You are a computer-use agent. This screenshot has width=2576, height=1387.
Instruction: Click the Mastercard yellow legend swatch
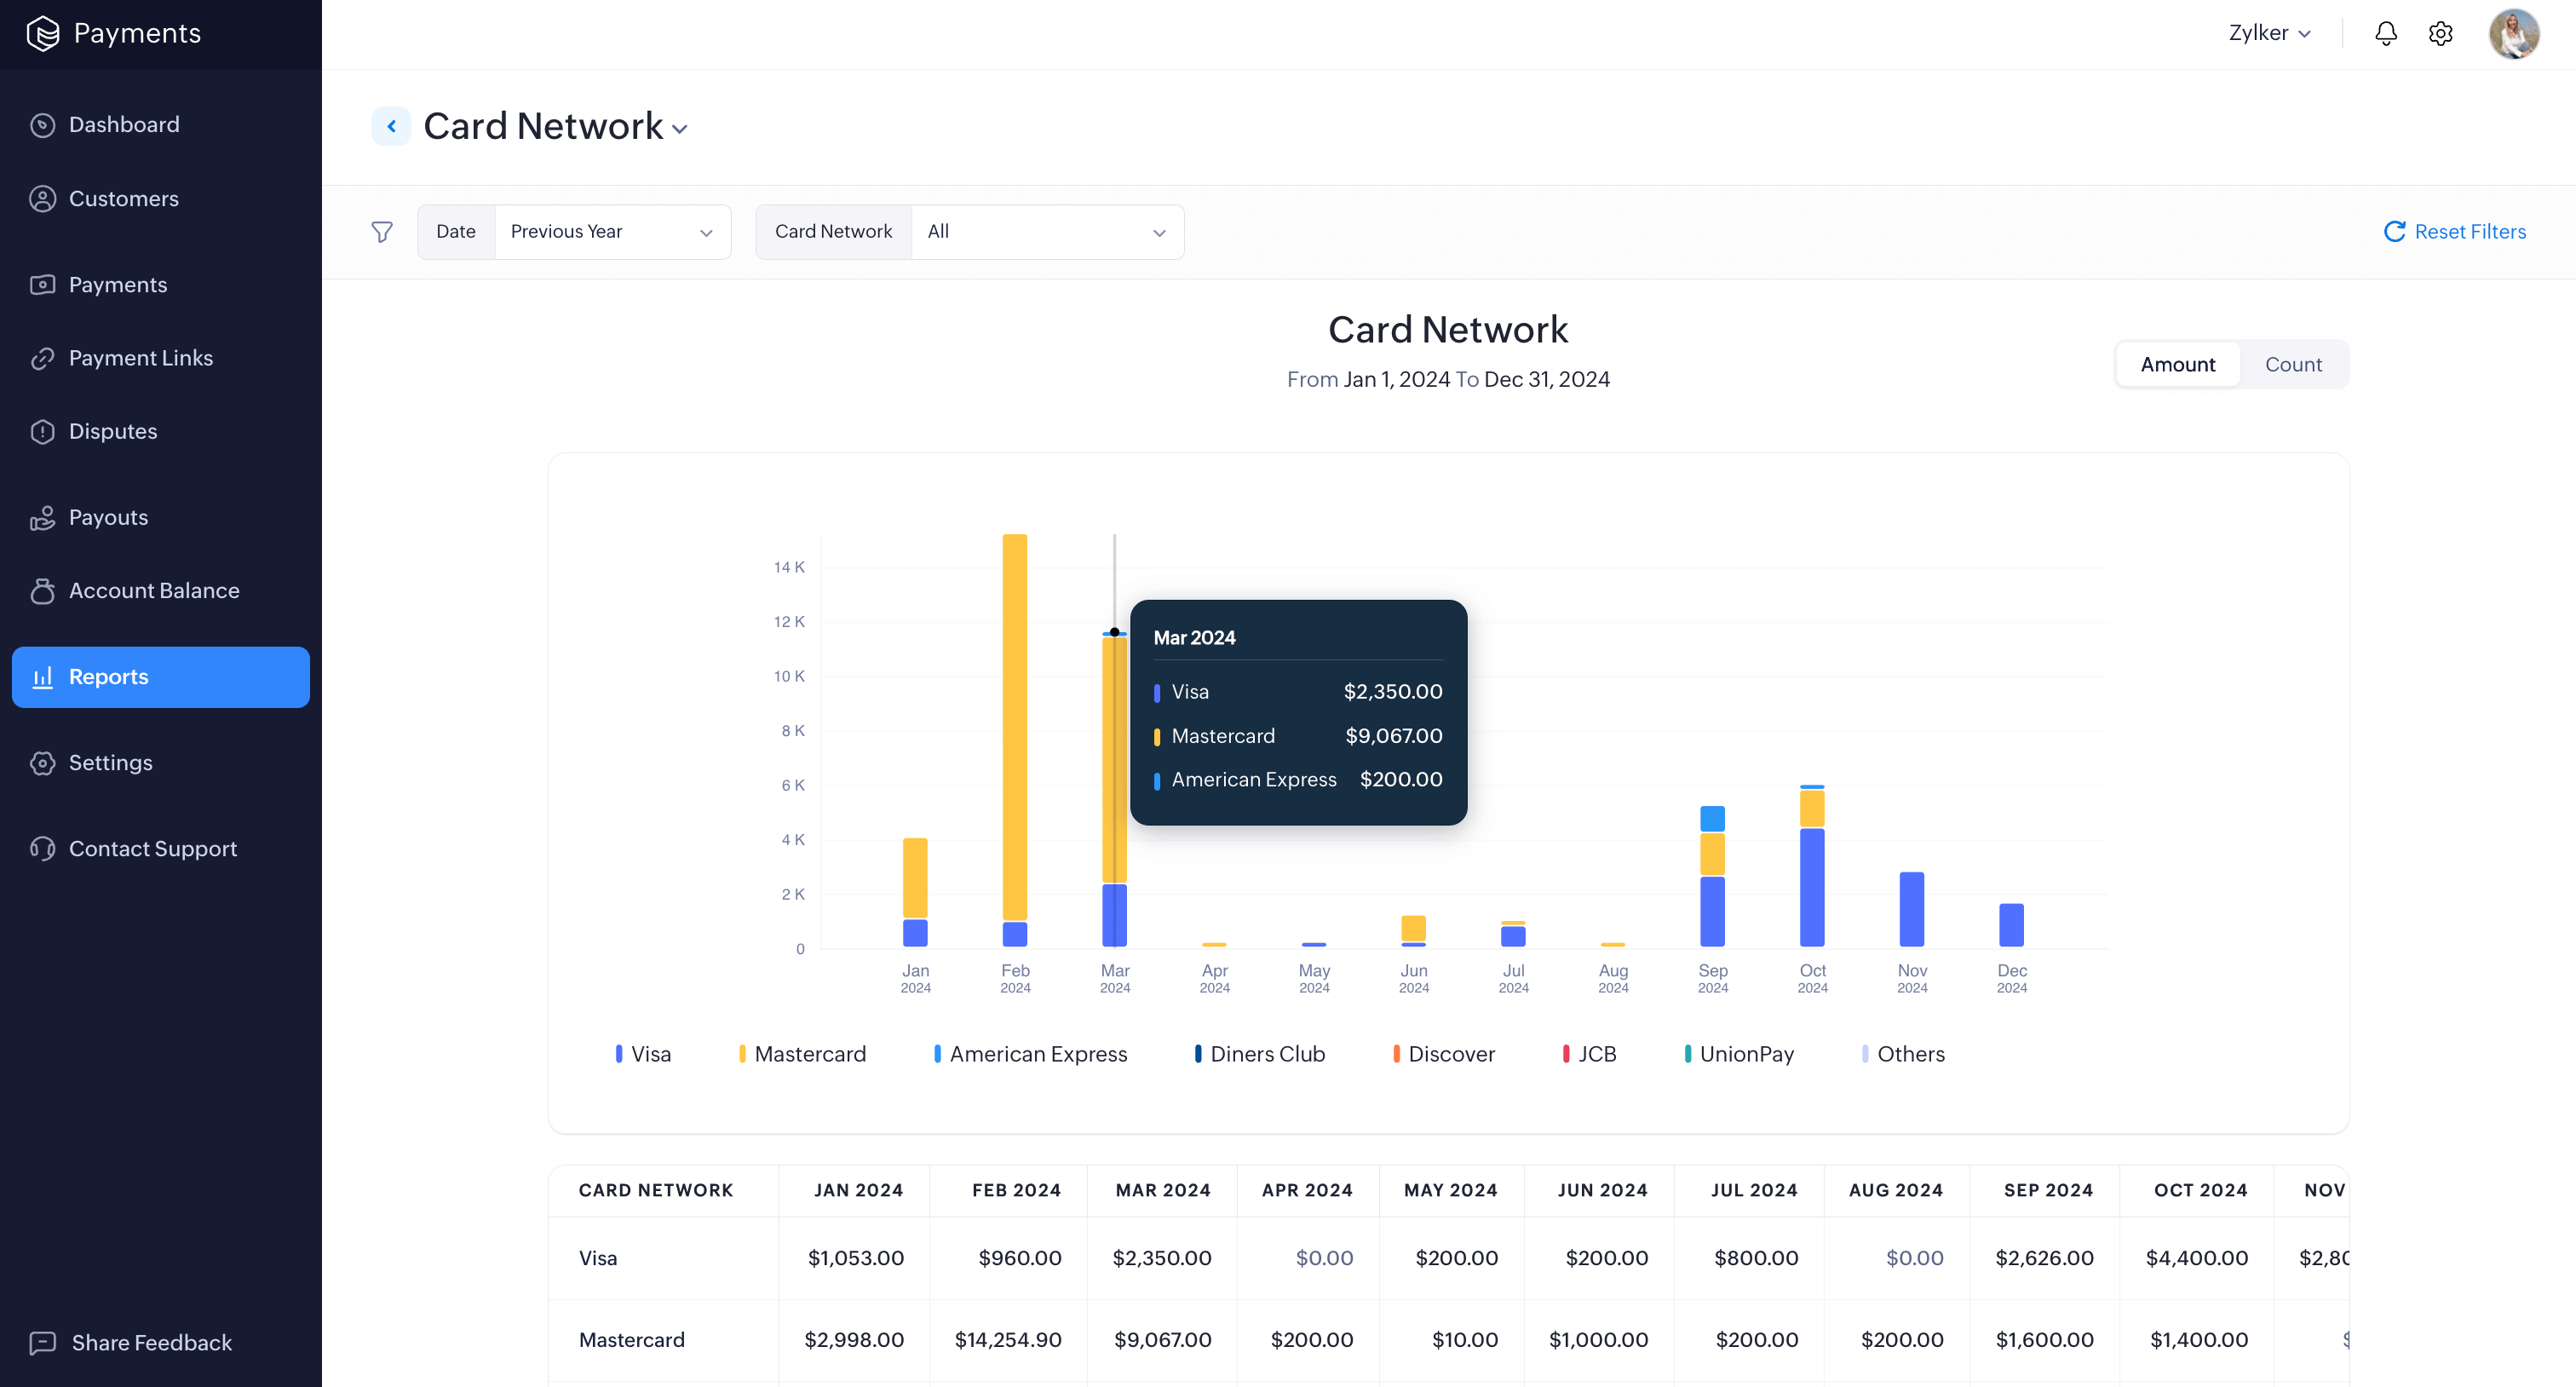coord(742,1054)
